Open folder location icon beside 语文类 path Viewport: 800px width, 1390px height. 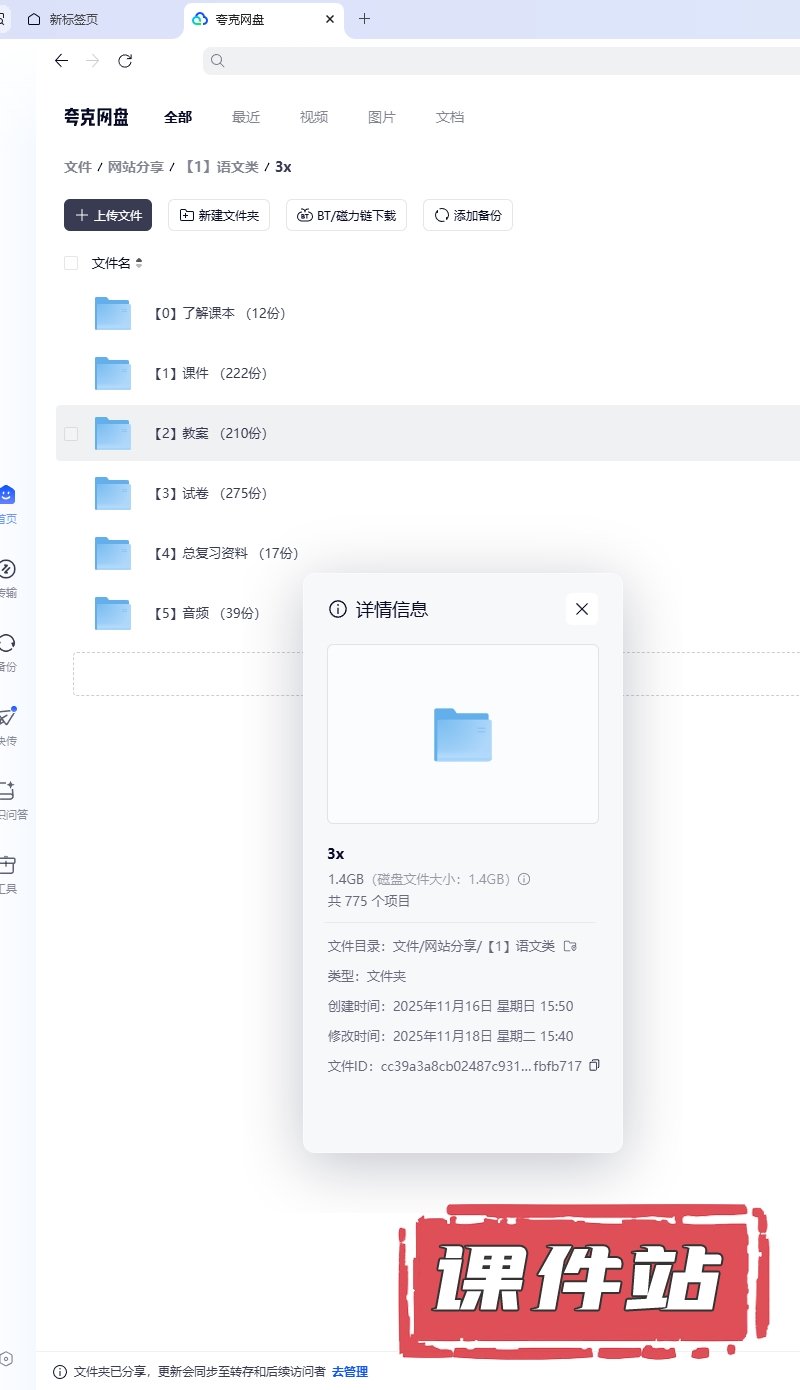coord(570,946)
